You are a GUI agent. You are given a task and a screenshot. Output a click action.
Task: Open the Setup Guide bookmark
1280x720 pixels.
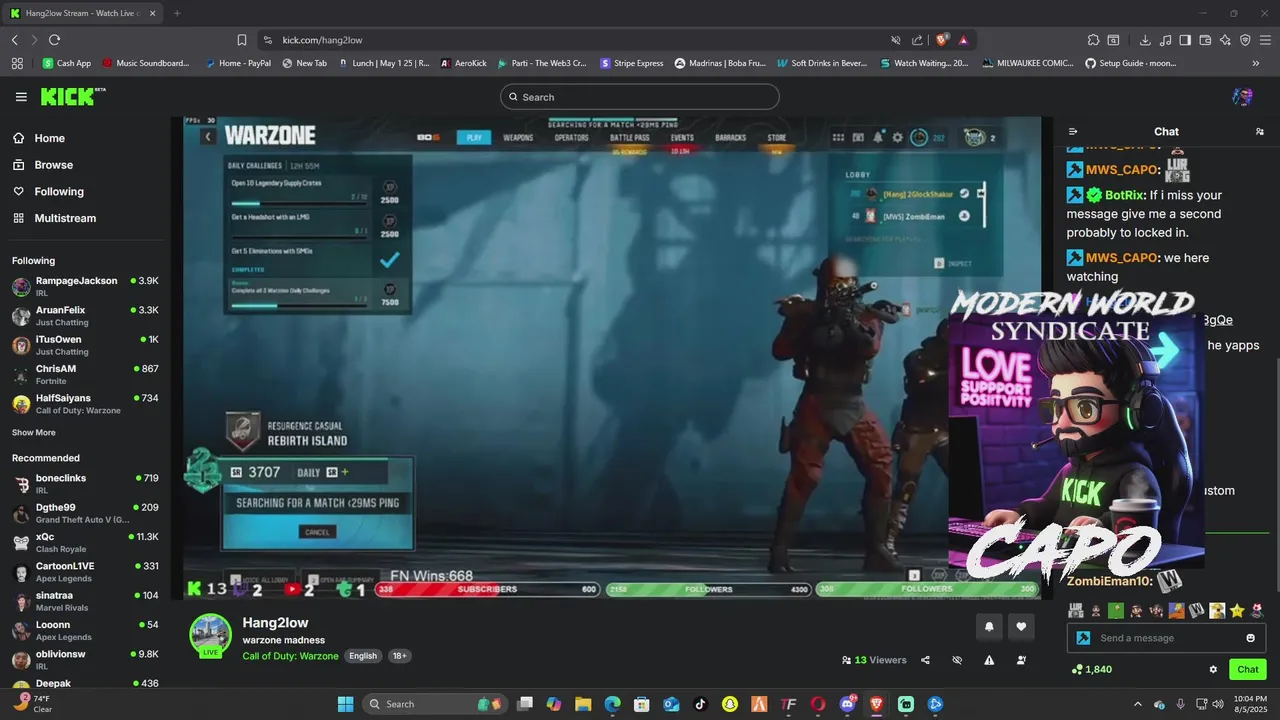click(1130, 63)
